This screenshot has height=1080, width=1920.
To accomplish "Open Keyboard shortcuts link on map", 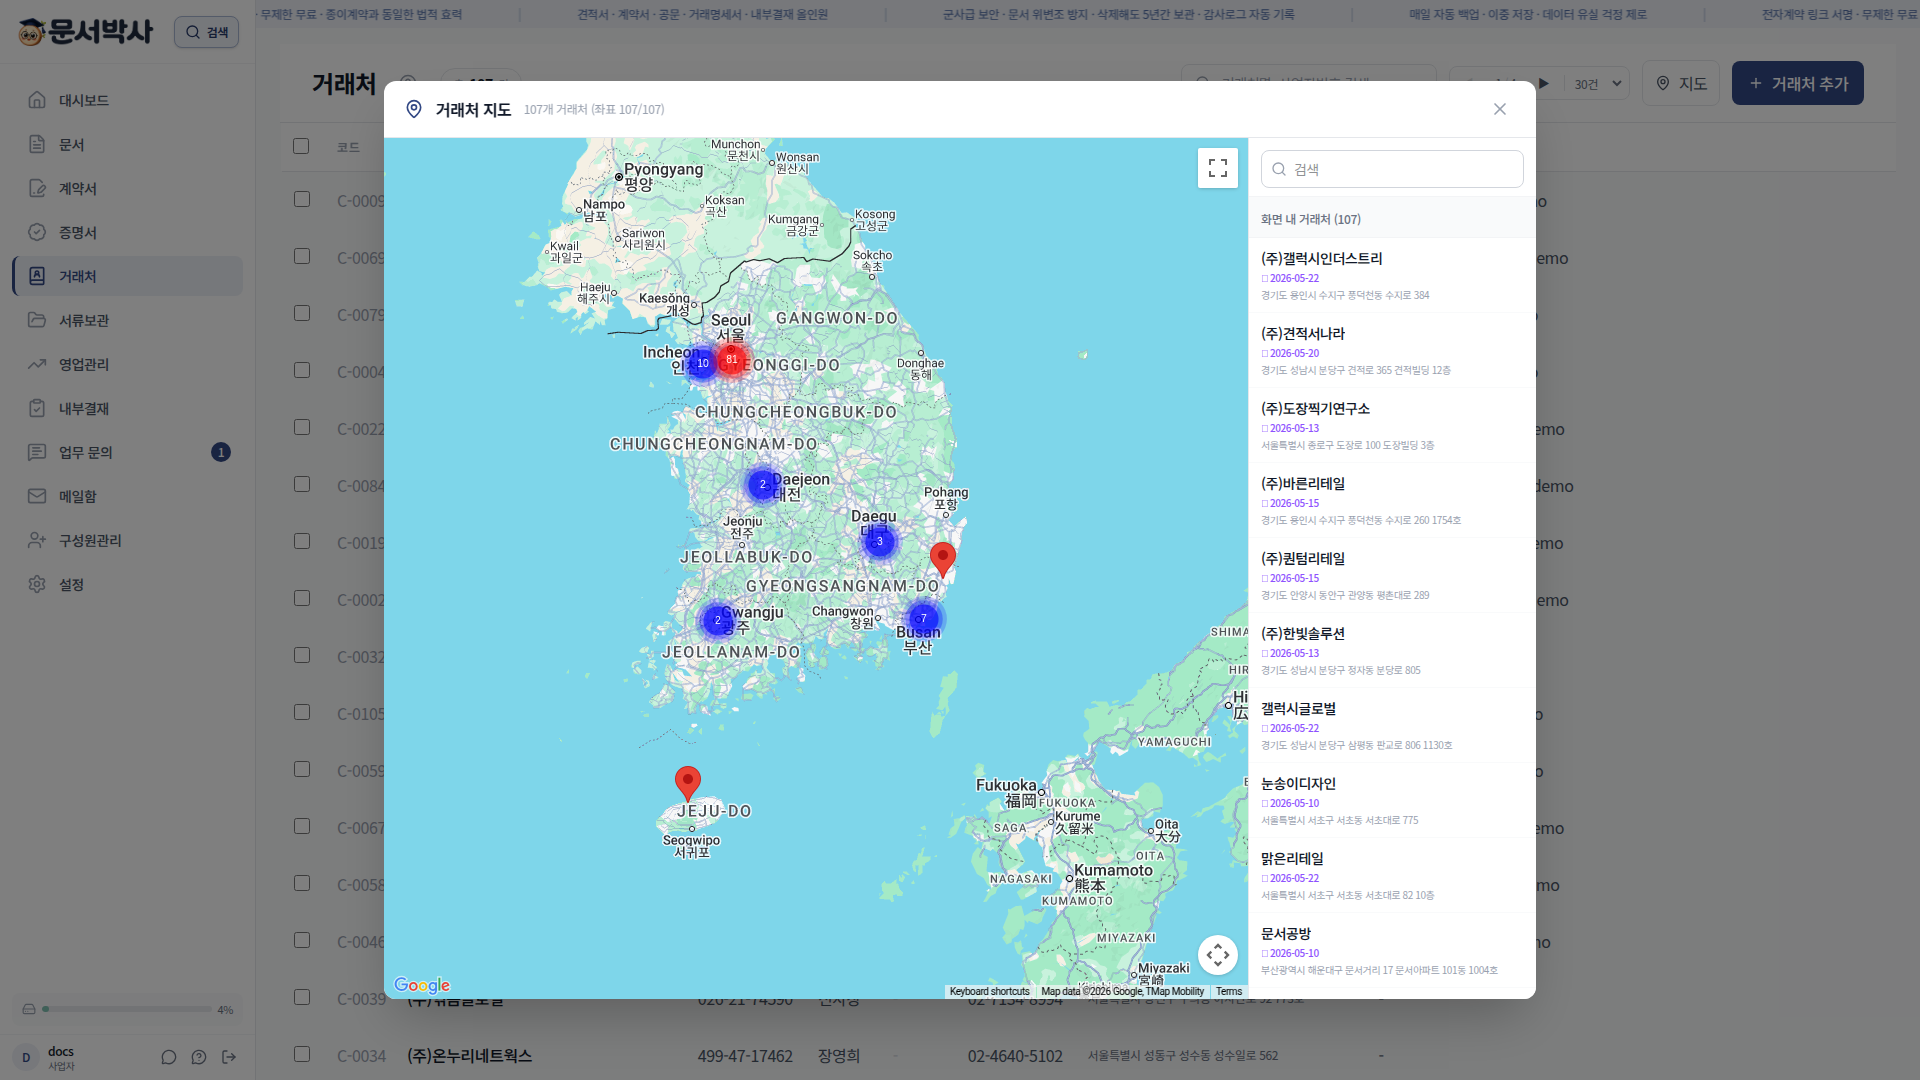I will [989, 992].
